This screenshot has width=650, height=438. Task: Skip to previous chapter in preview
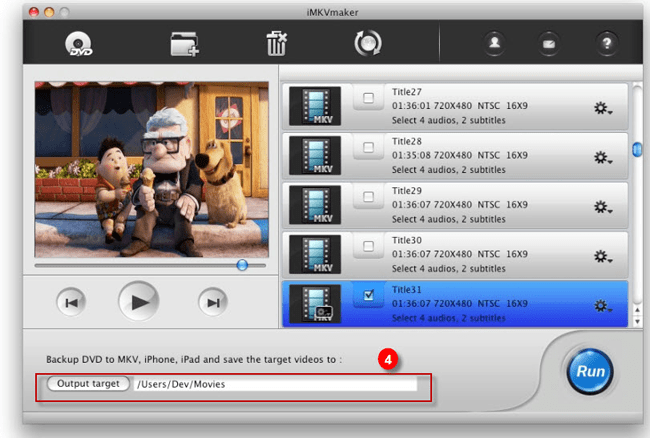71,302
